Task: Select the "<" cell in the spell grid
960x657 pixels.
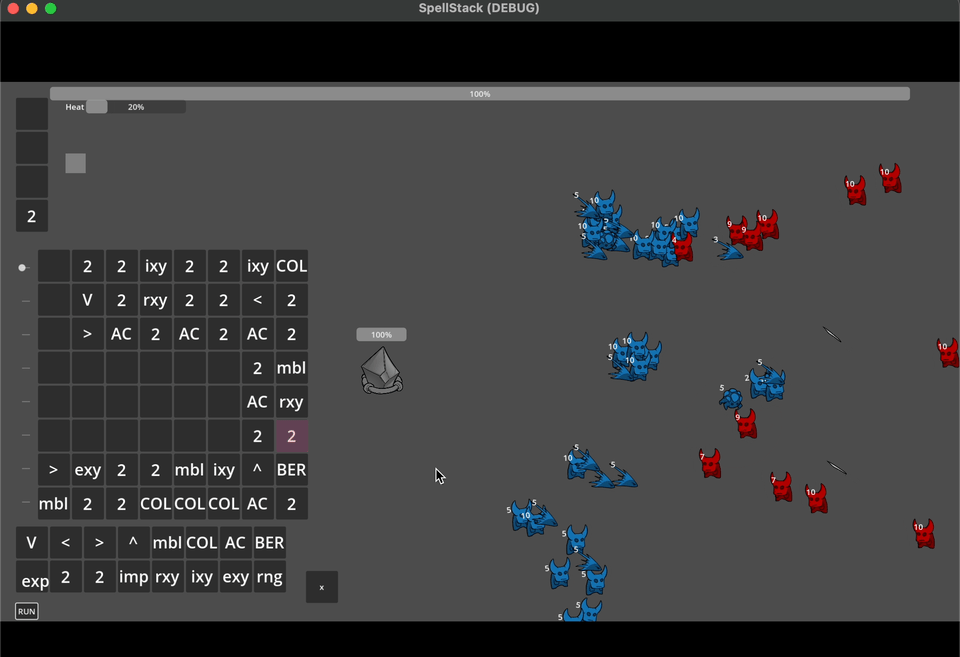Action: [257, 300]
